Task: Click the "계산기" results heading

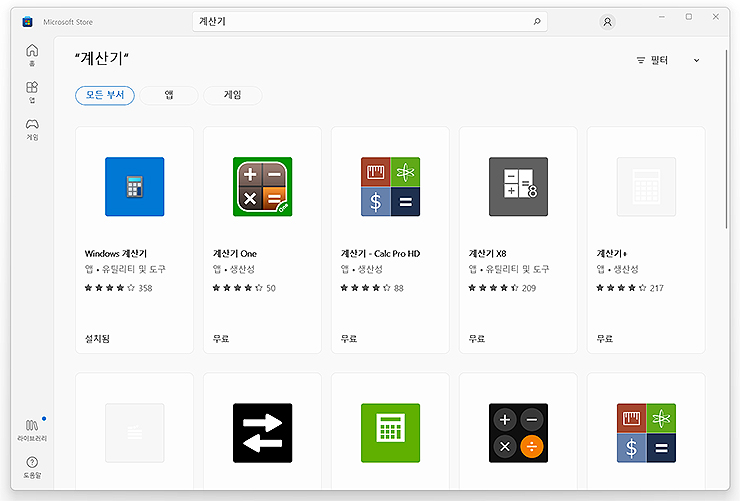Action: point(102,58)
